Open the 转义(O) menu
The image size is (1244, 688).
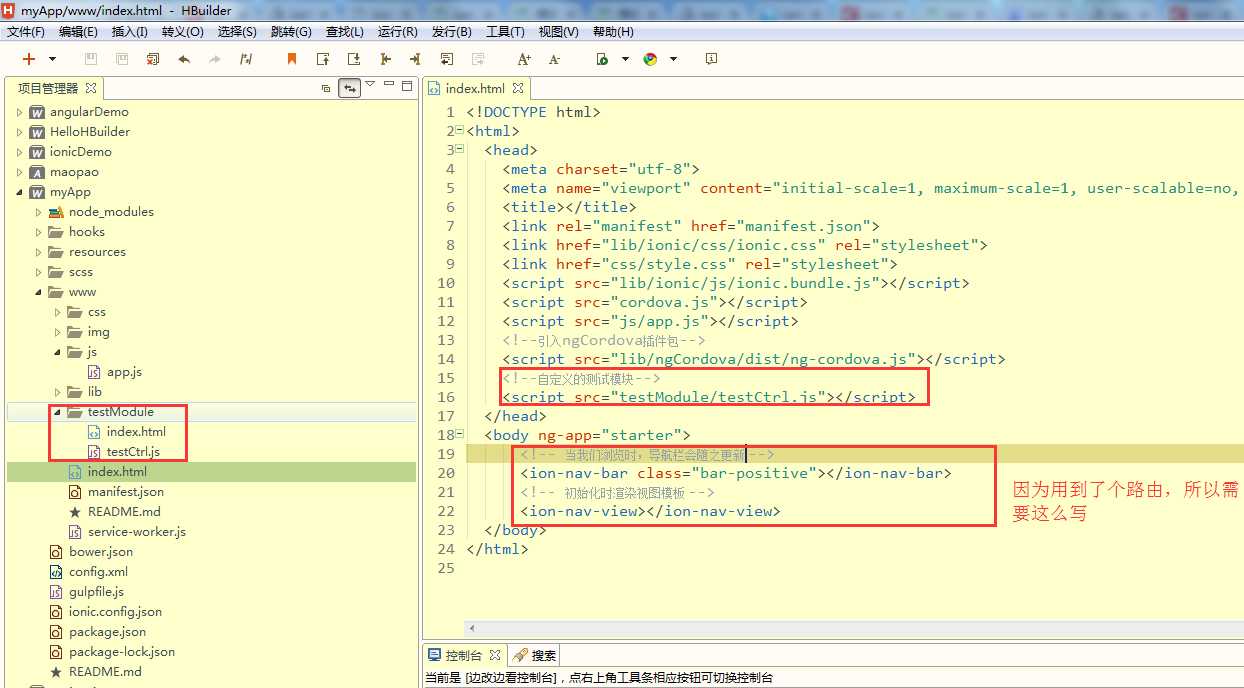182,32
